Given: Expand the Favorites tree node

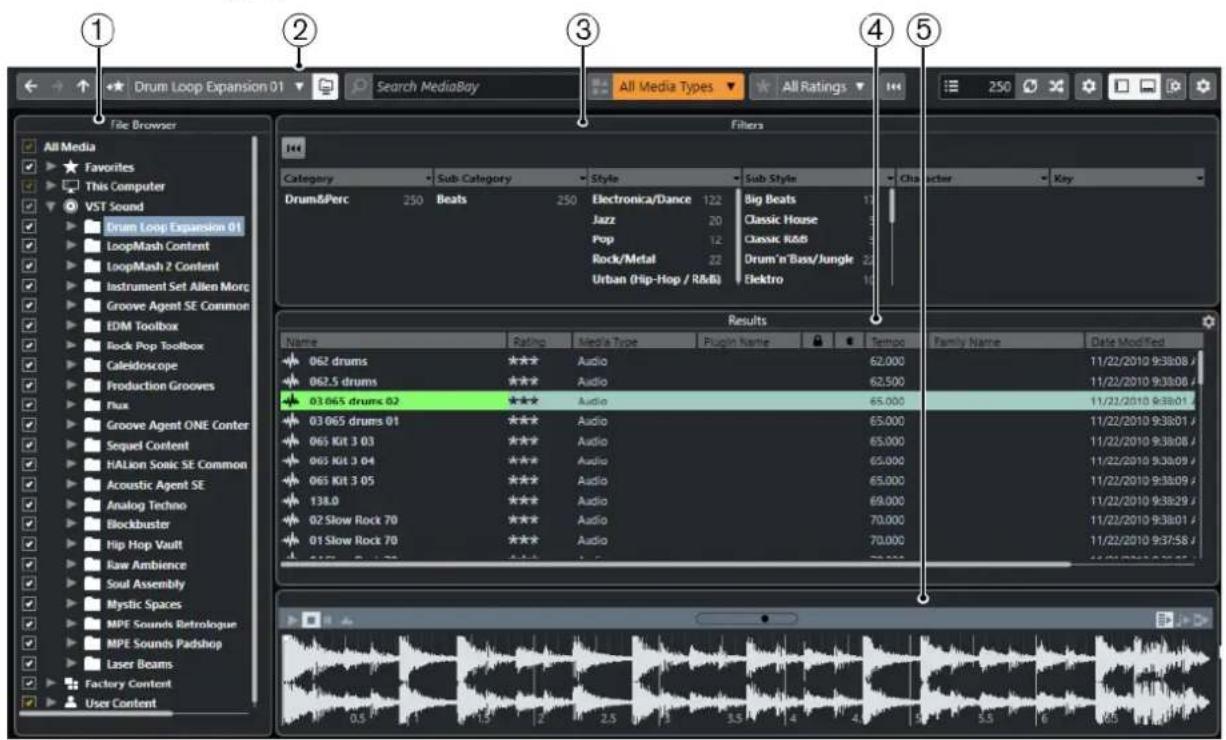Looking at the screenshot, I should coord(49,166).
